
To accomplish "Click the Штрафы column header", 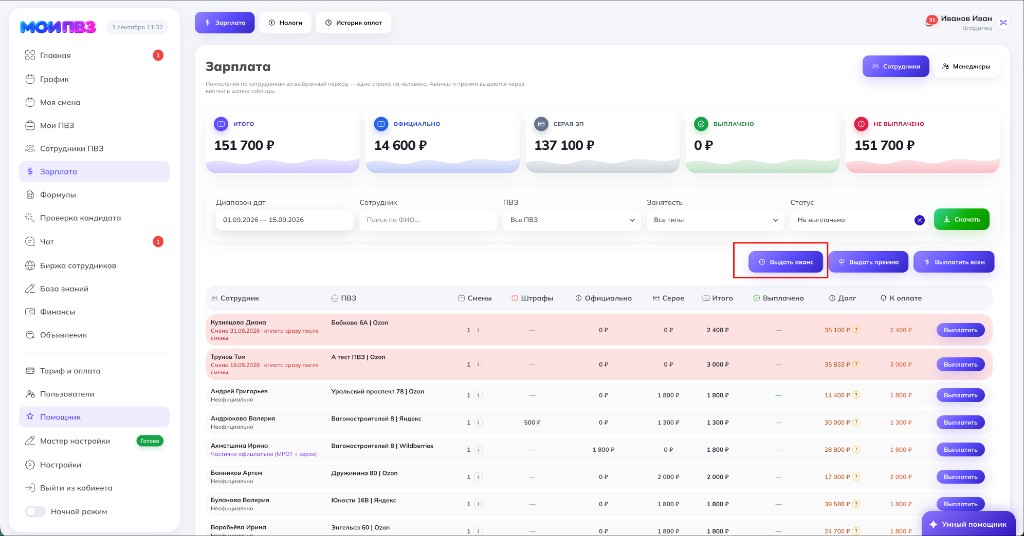I will pos(532,298).
